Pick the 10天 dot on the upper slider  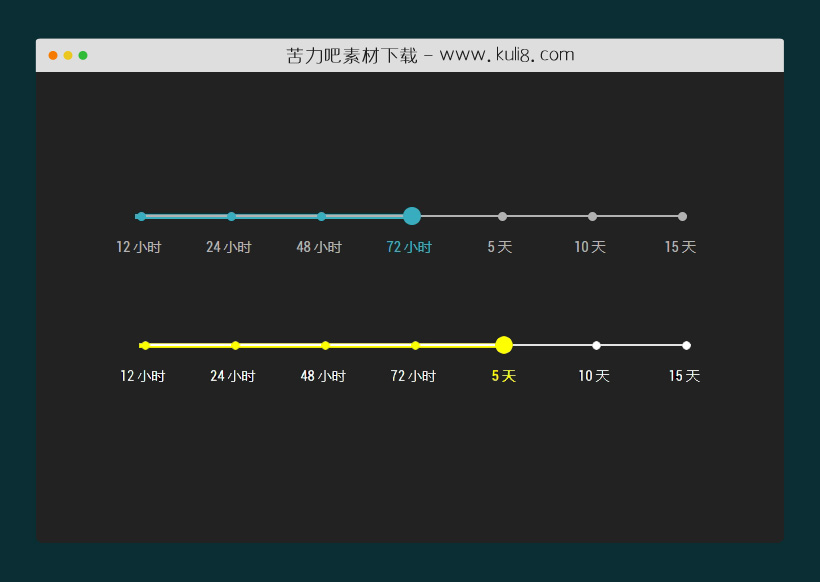(x=592, y=216)
